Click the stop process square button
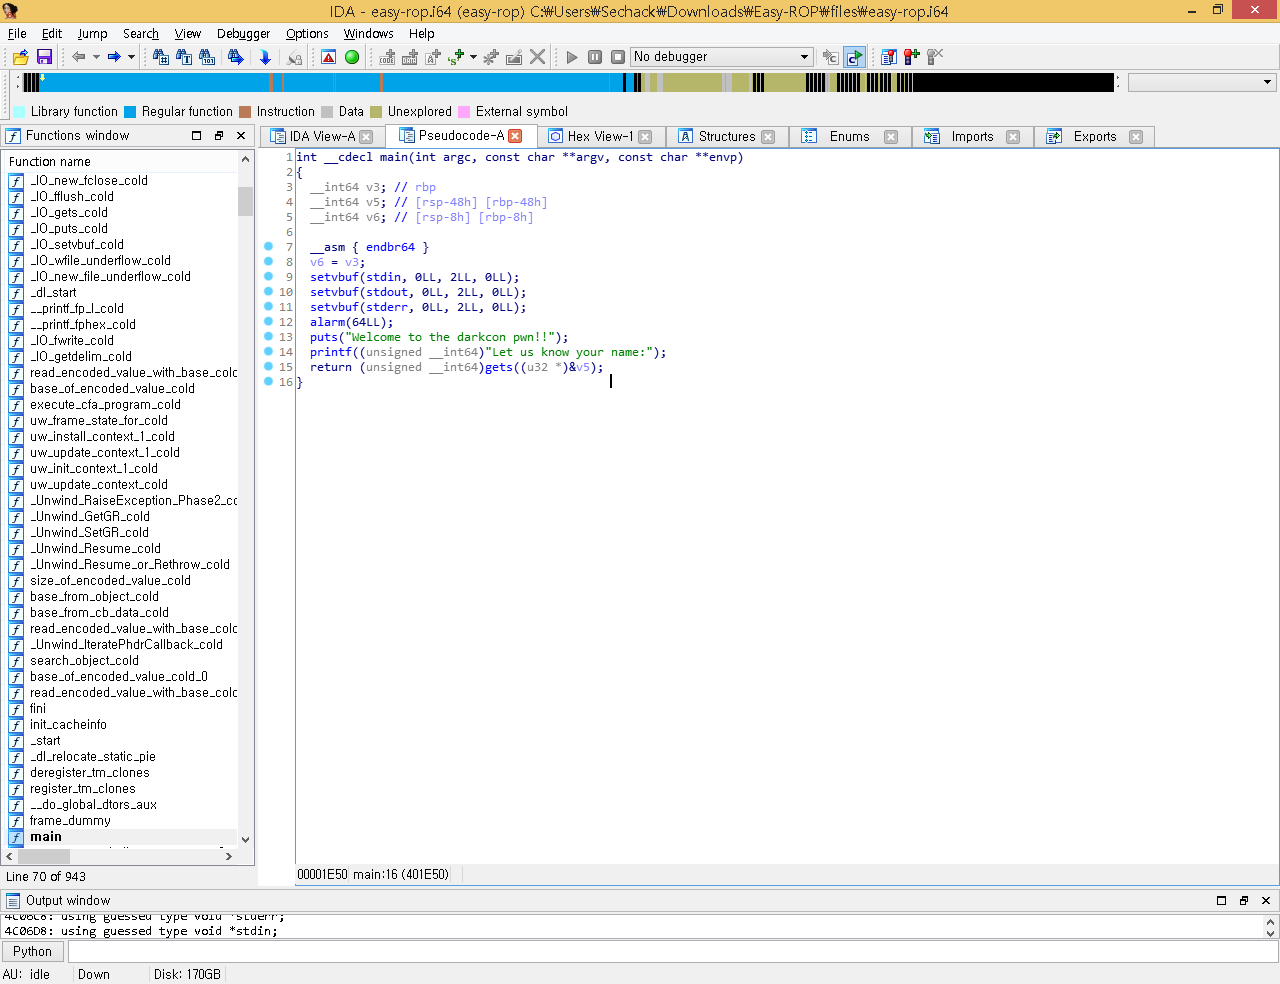Image resolution: width=1280 pixels, height=984 pixels. (x=618, y=57)
